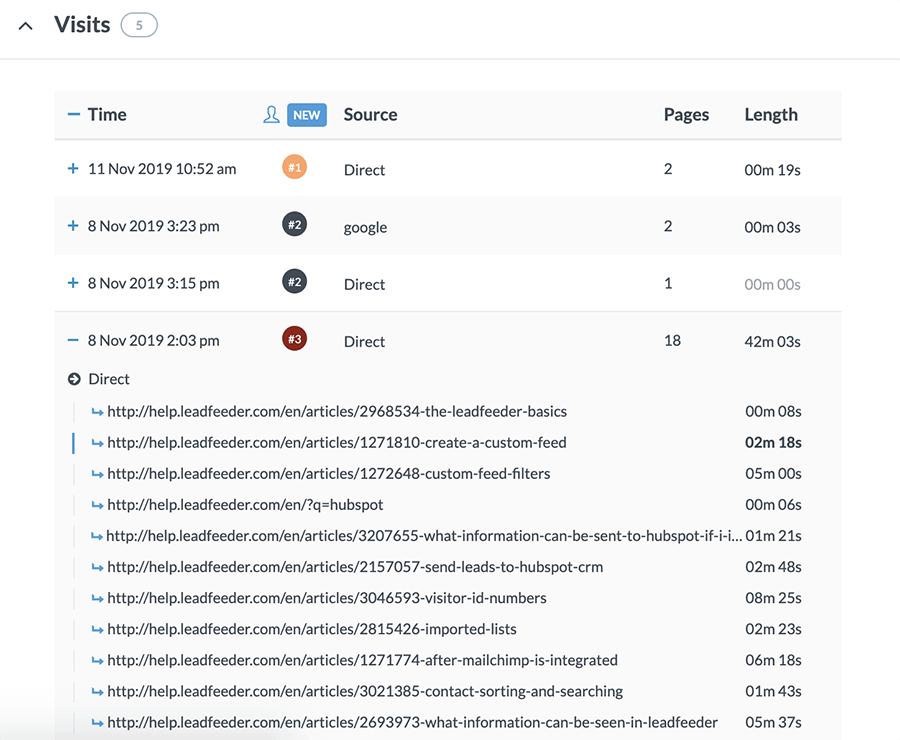This screenshot has height=740, width=900.
Task: Open the imported-lists article link
Action: coord(312,629)
